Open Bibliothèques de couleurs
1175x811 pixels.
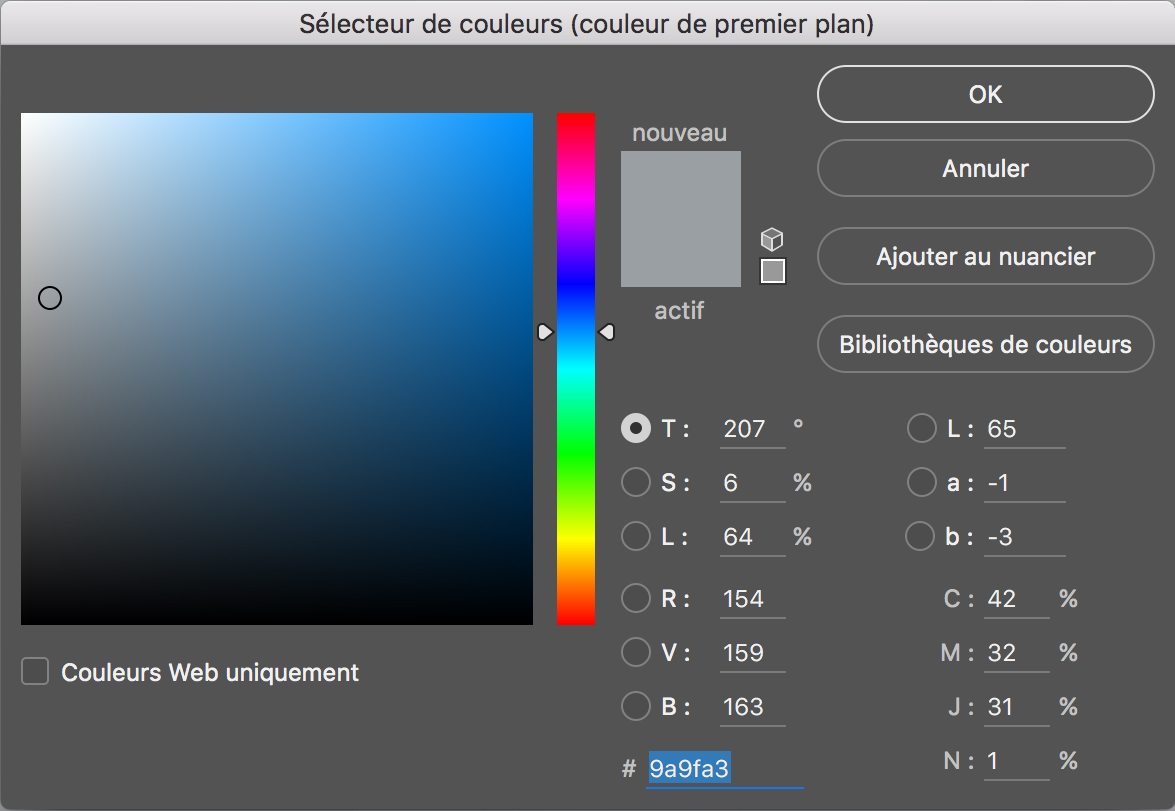point(985,345)
